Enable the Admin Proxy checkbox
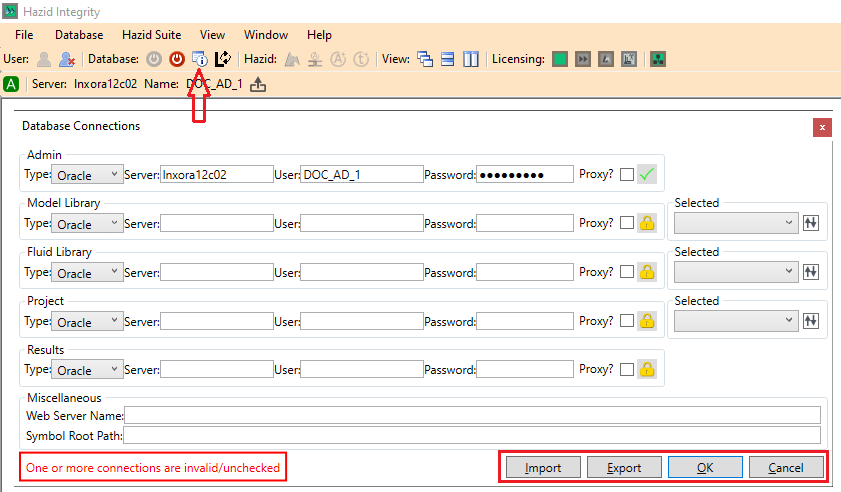Viewport: 841px width, 492px height. pyautogui.click(x=626, y=175)
